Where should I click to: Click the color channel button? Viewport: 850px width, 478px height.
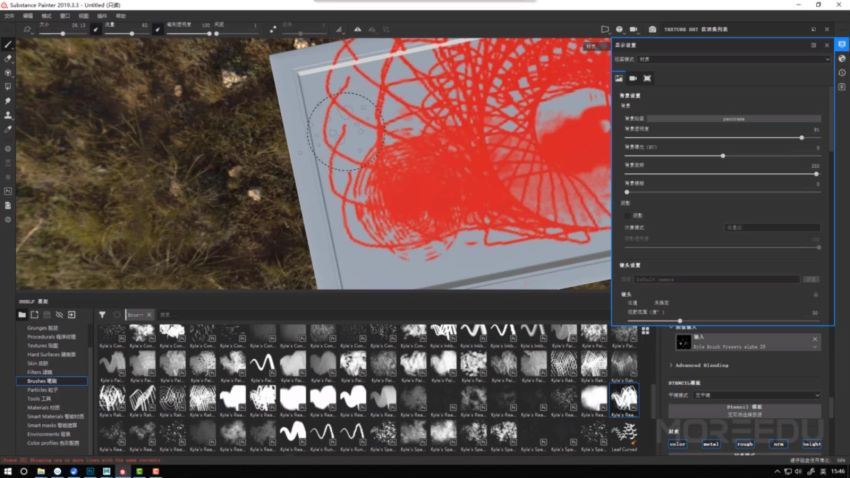(x=678, y=443)
